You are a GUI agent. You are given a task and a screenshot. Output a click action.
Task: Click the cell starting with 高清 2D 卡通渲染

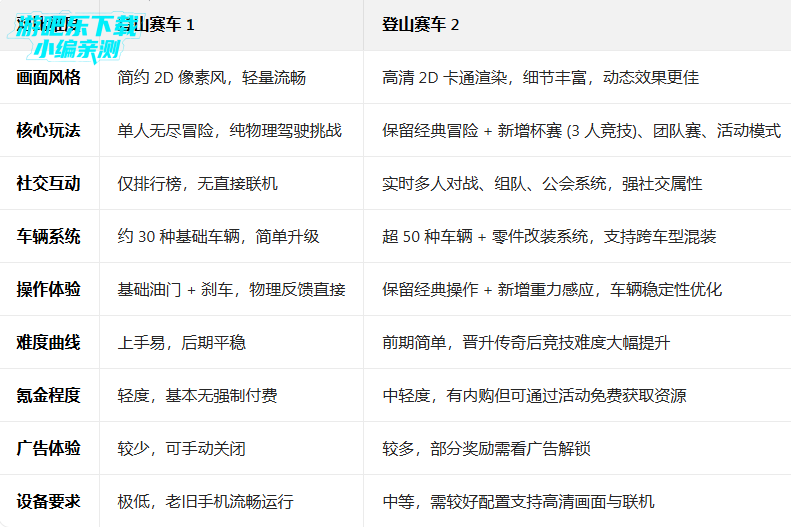pyautogui.click(x=540, y=77)
